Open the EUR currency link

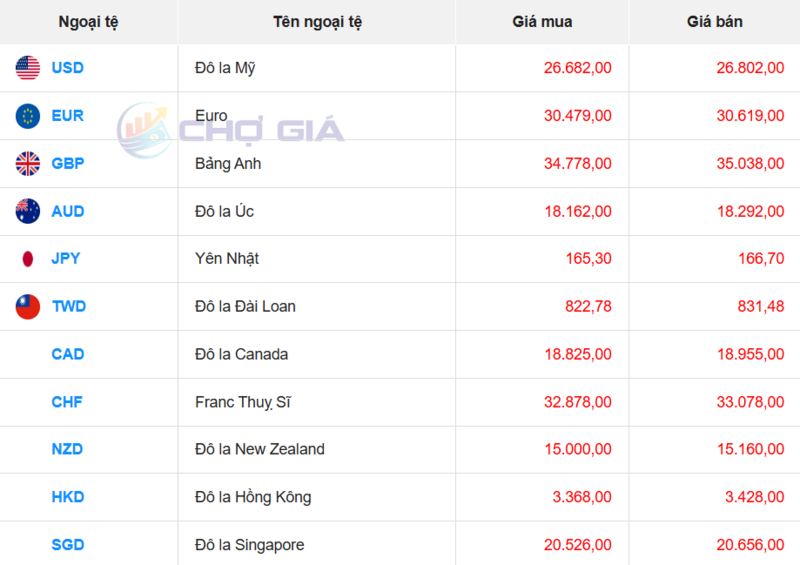(x=67, y=116)
